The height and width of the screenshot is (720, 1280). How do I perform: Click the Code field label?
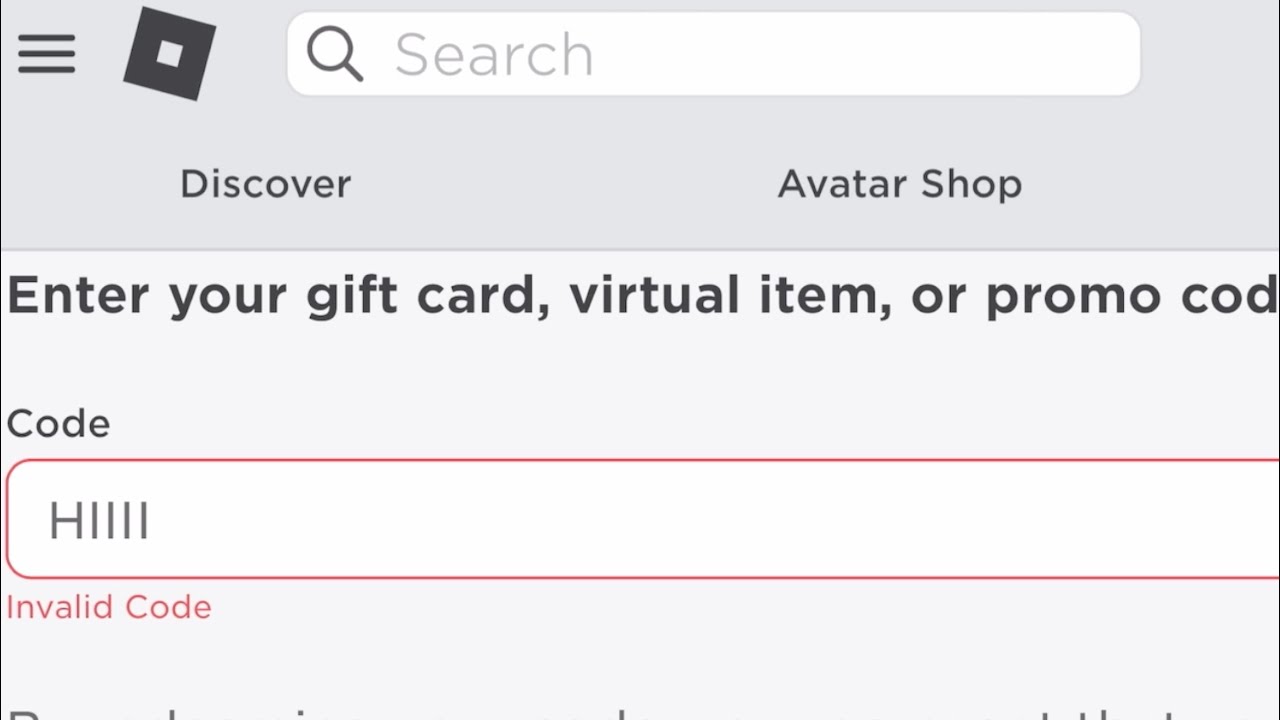pyautogui.click(x=58, y=424)
